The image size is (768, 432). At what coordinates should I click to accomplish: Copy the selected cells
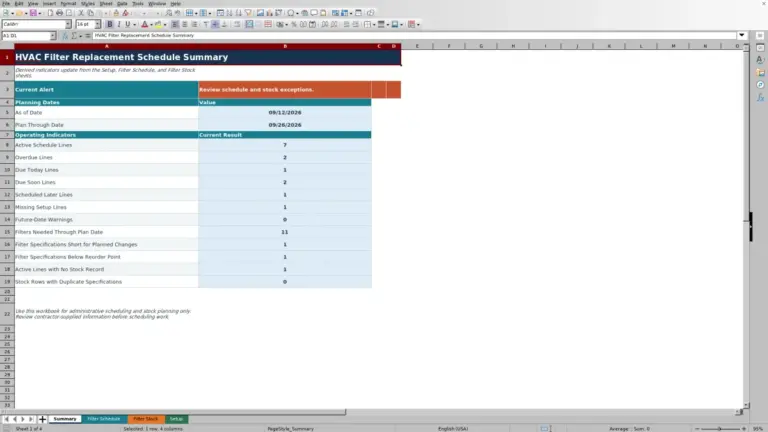(90, 13)
